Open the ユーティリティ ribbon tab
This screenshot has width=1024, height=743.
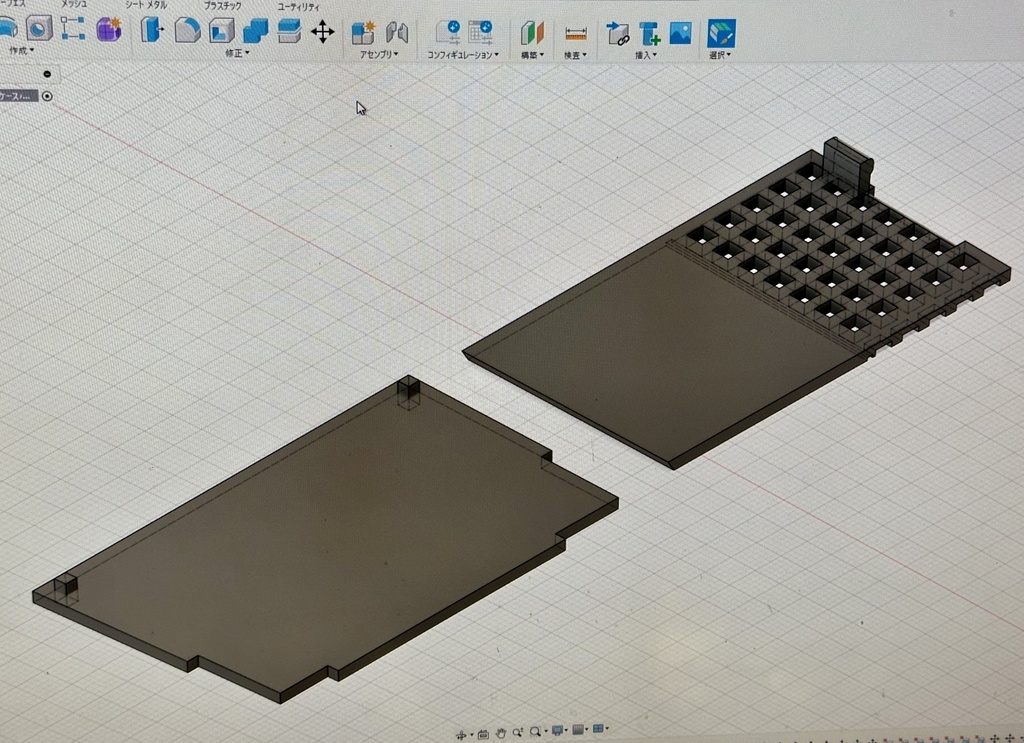coord(297,5)
